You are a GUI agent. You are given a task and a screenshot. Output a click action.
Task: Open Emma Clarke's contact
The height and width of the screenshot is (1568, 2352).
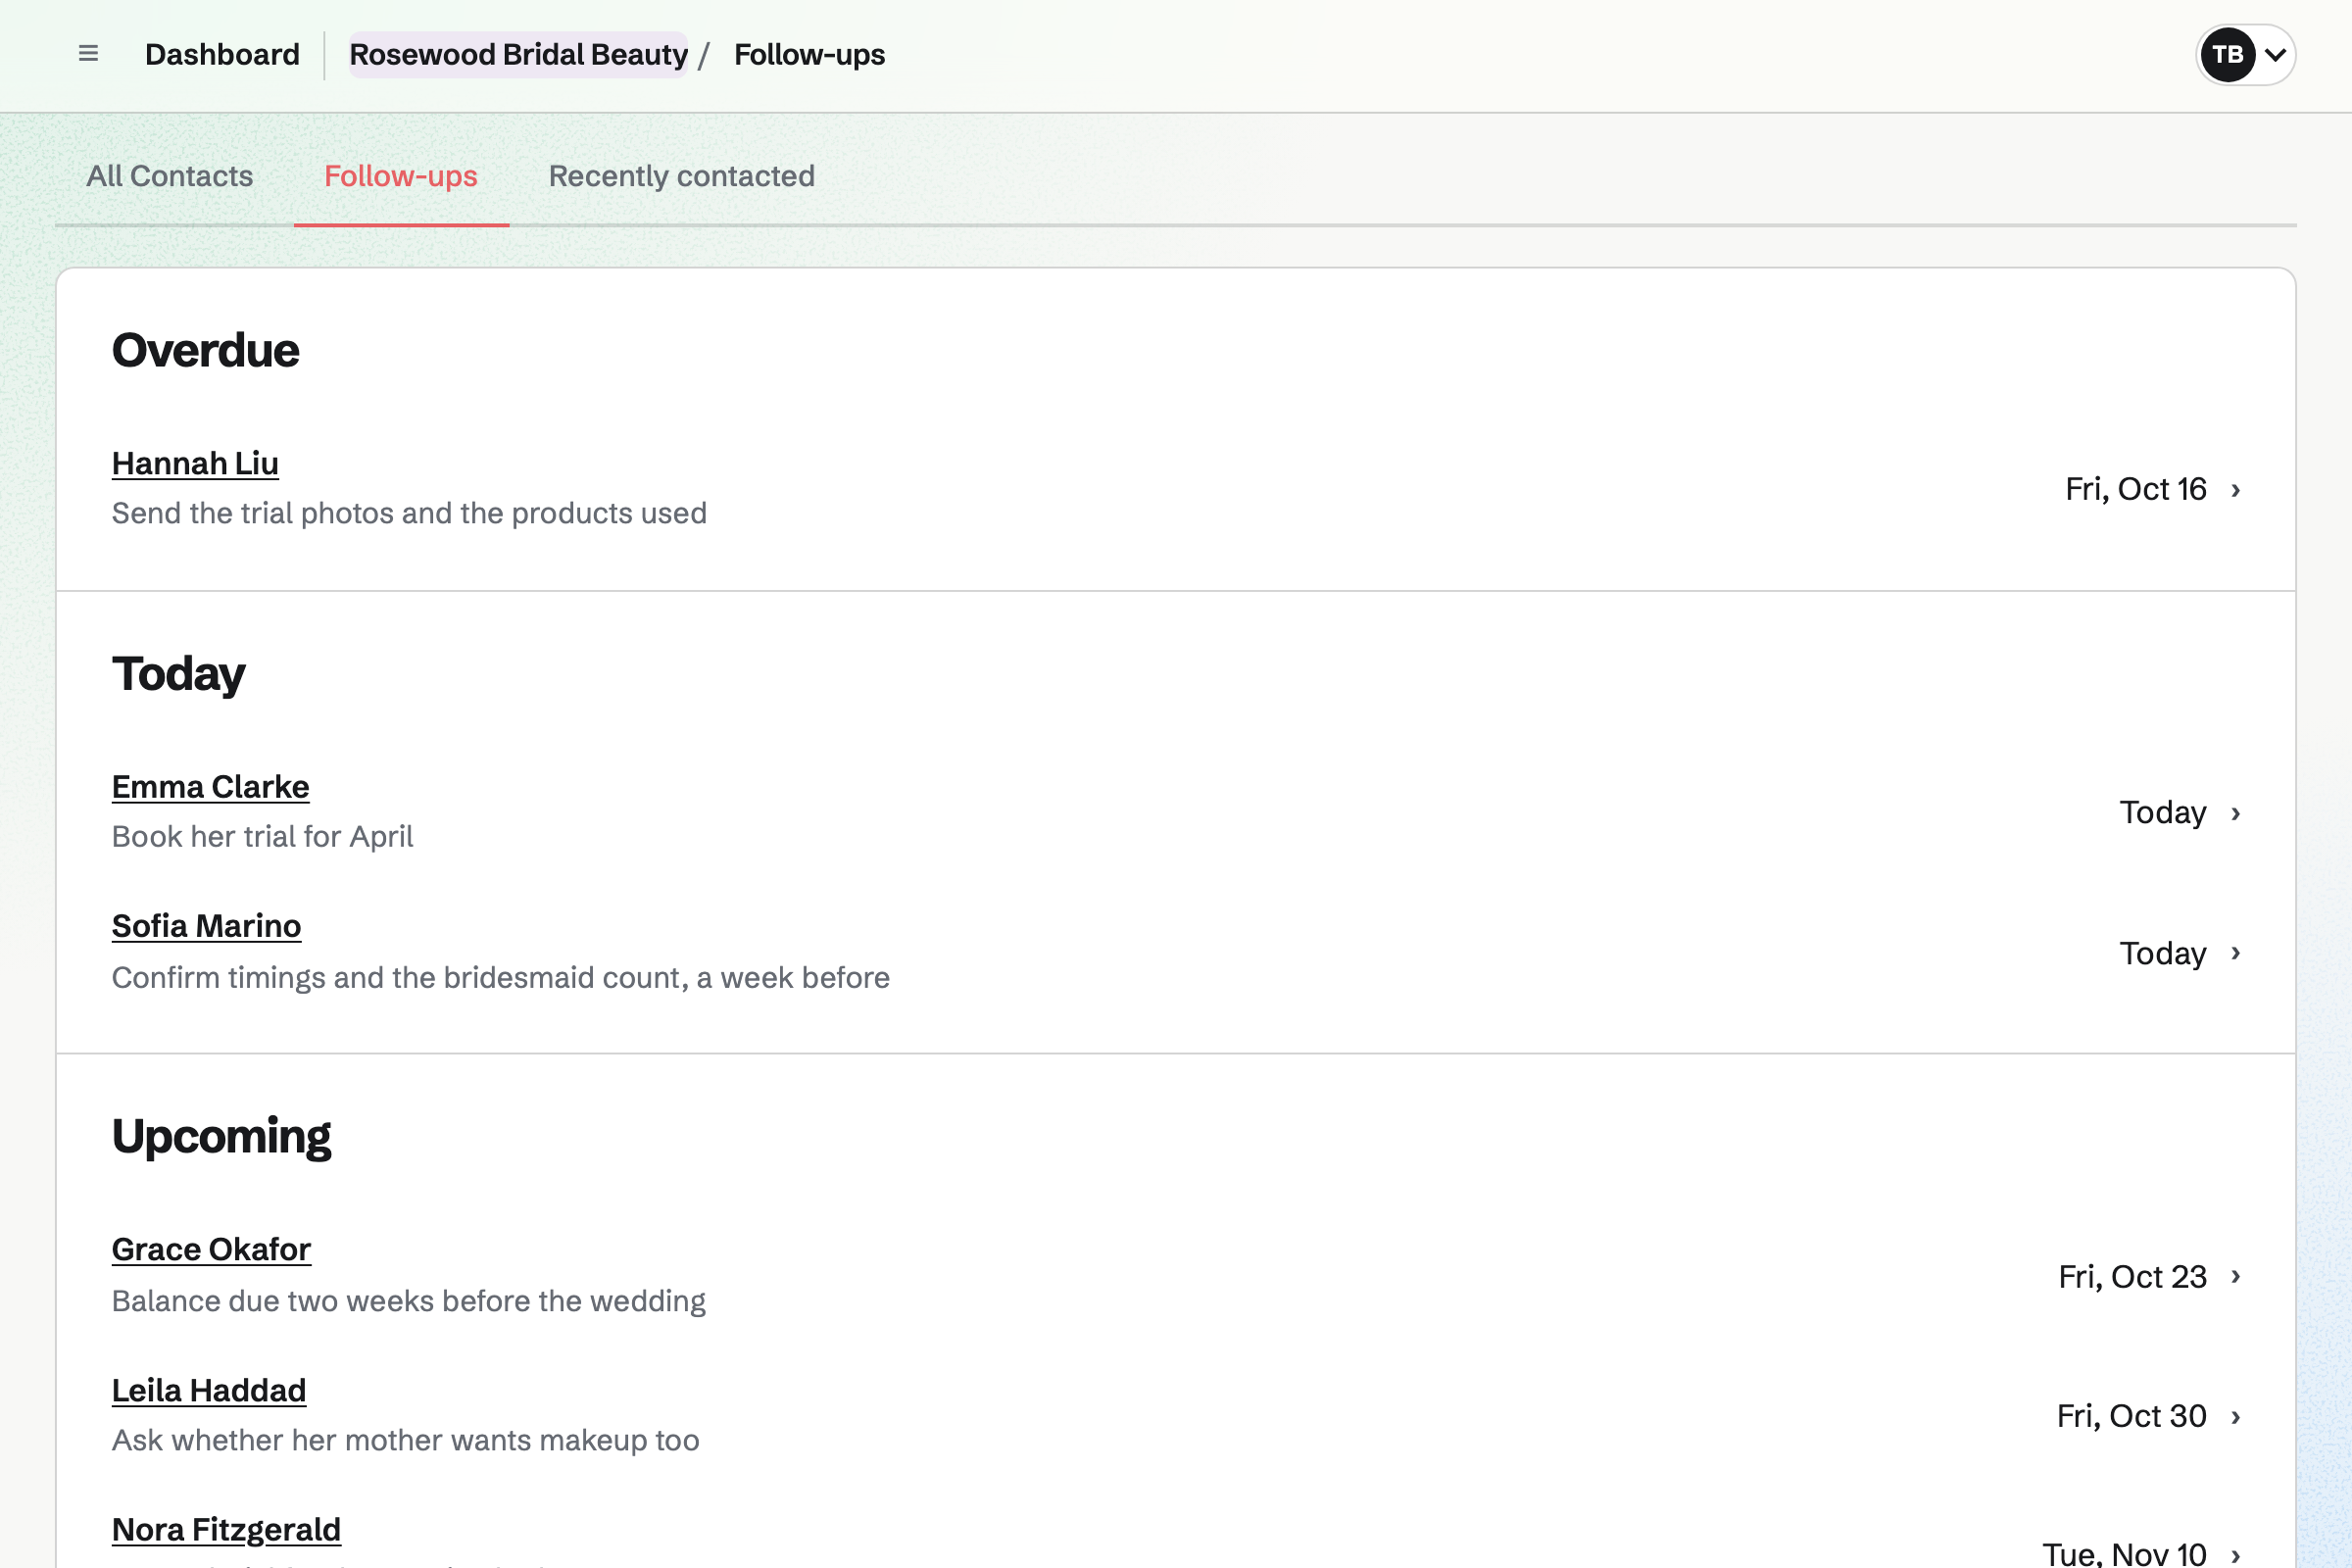click(210, 787)
